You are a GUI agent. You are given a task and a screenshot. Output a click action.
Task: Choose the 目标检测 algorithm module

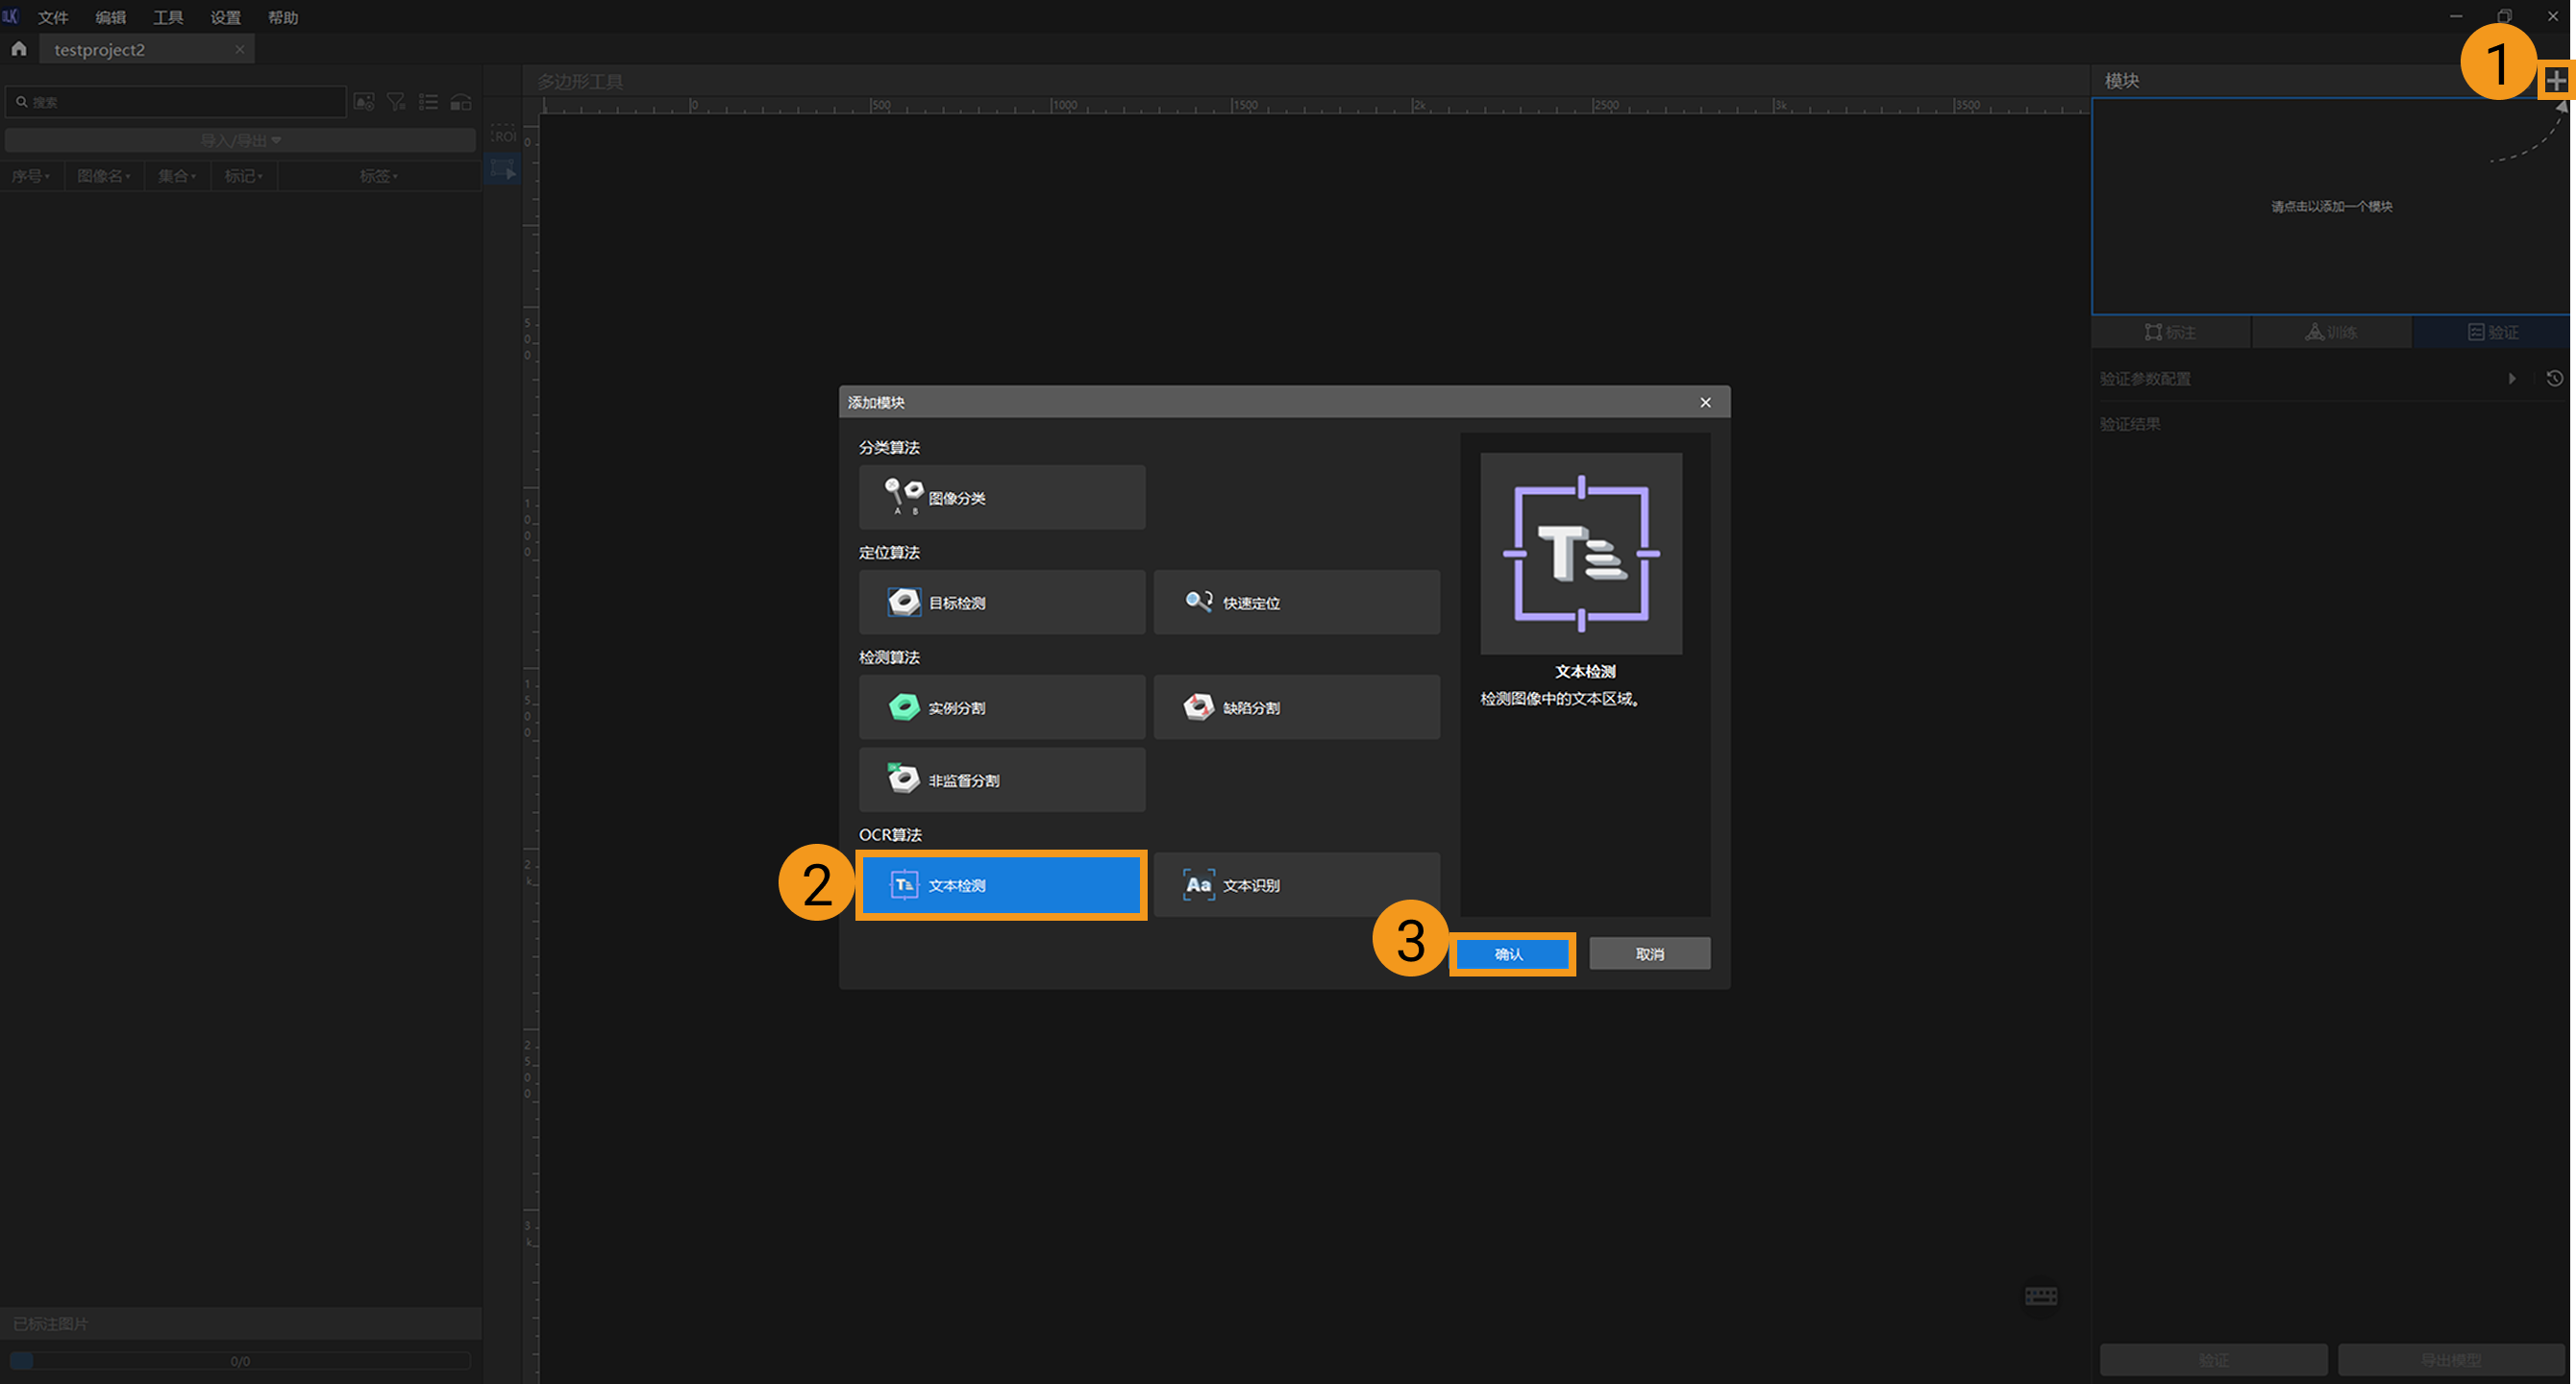pyautogui.click(x=1001, y=602)
